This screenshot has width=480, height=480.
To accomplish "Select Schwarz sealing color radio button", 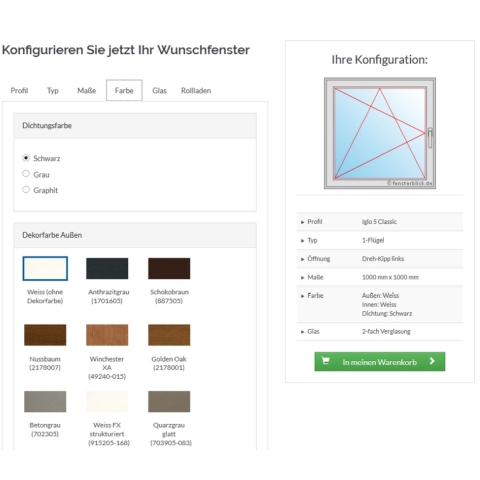I will 26,158.
